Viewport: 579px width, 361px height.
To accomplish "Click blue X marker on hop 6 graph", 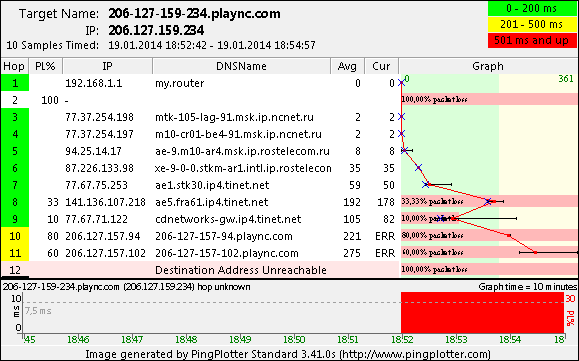I will coord(418,168).
